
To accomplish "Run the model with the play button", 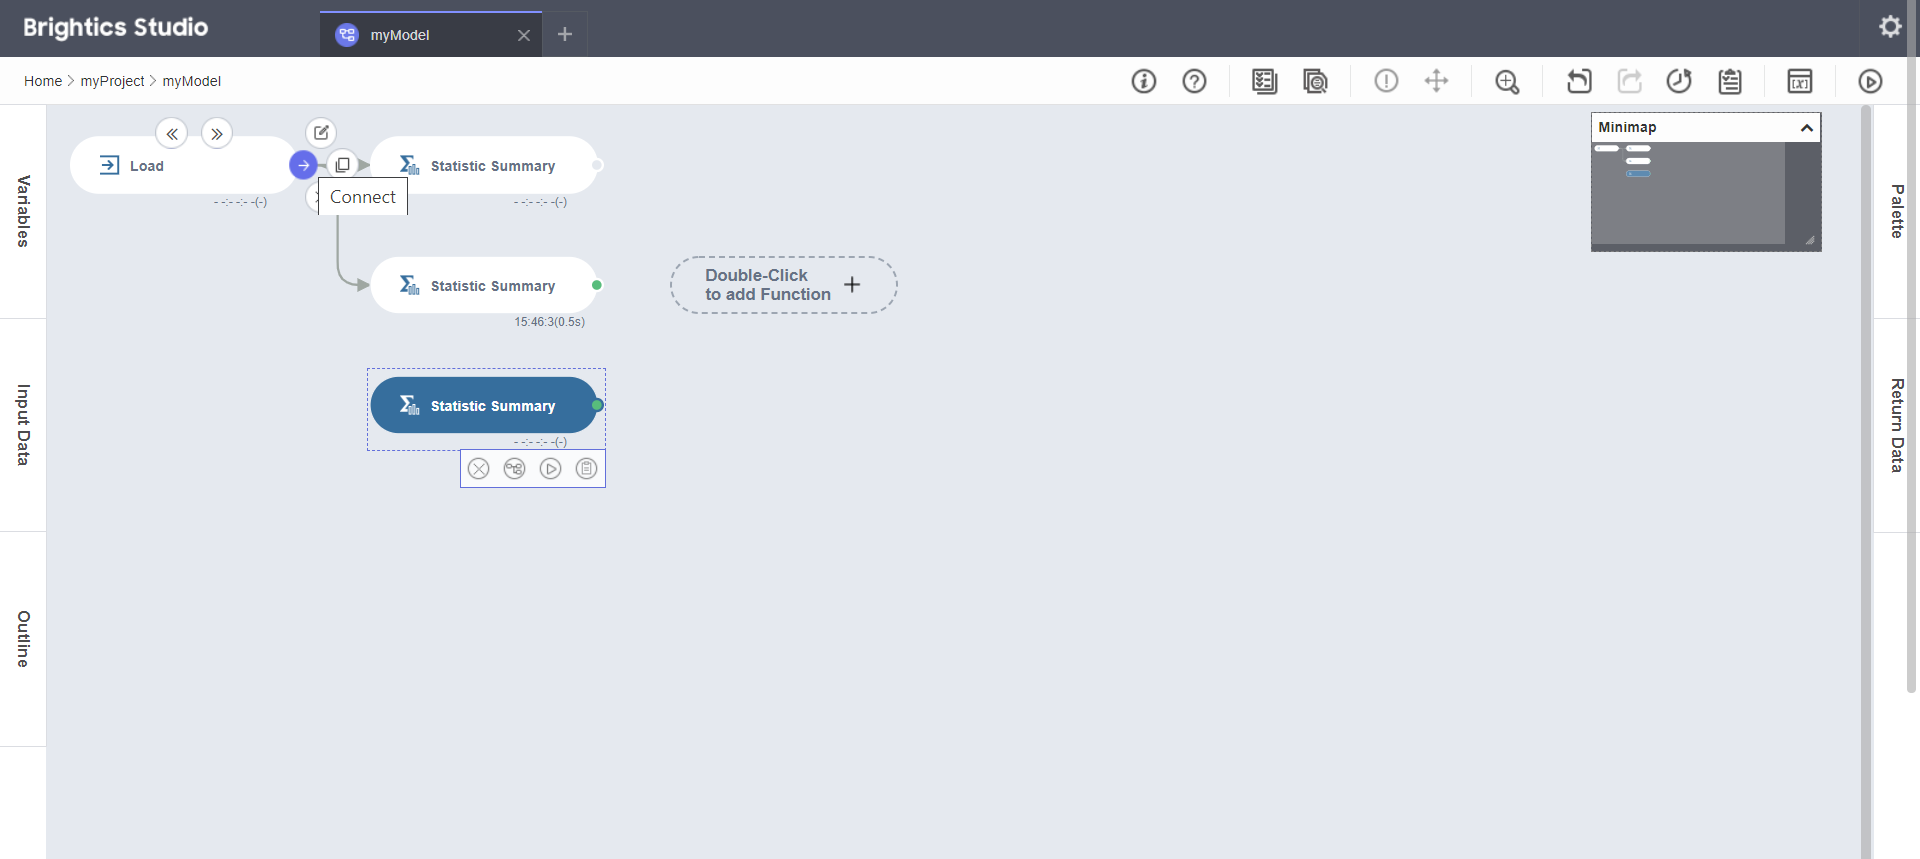I will click(1870, 81).
